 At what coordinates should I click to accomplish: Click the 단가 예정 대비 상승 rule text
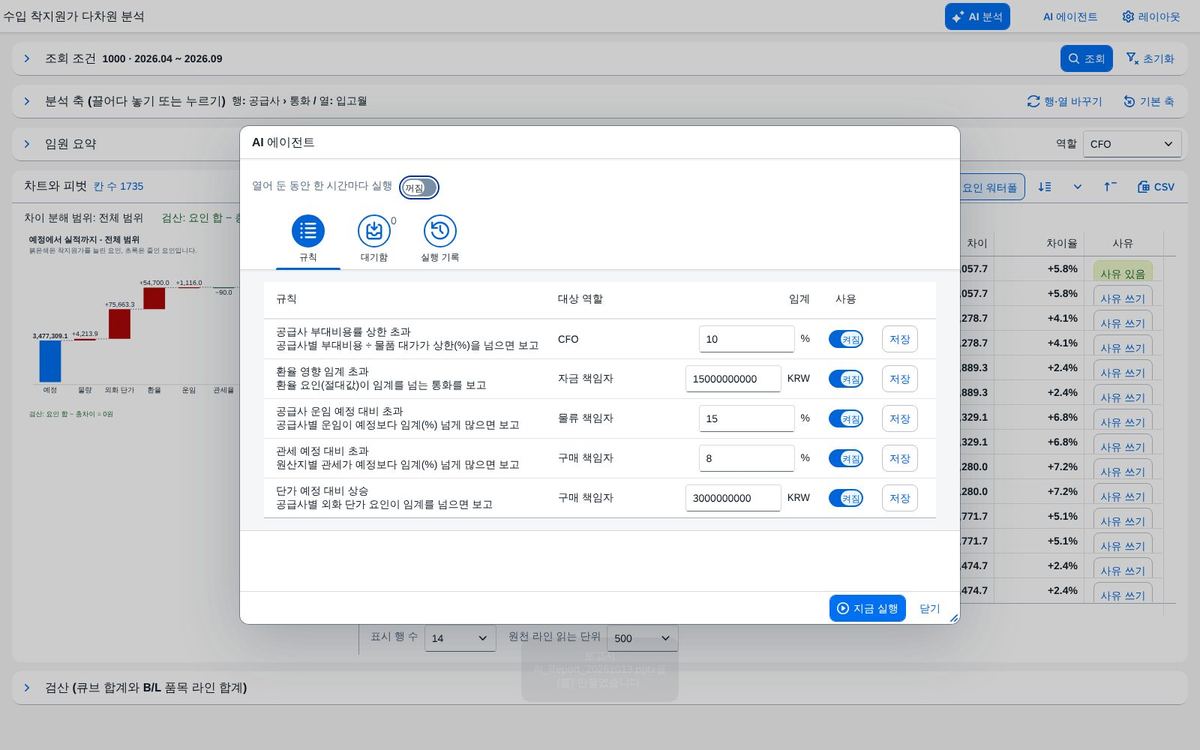point(322,491)
